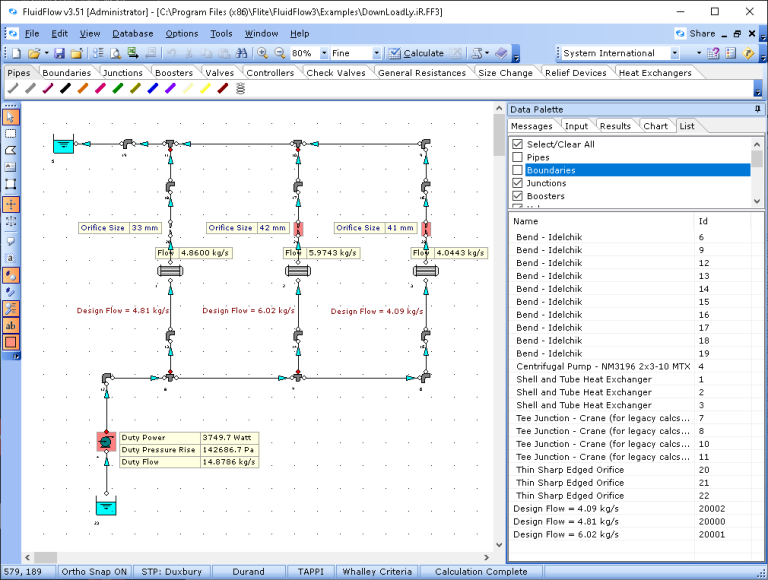
Task: Check the Pipes checkbox
Action: point(517,157)
